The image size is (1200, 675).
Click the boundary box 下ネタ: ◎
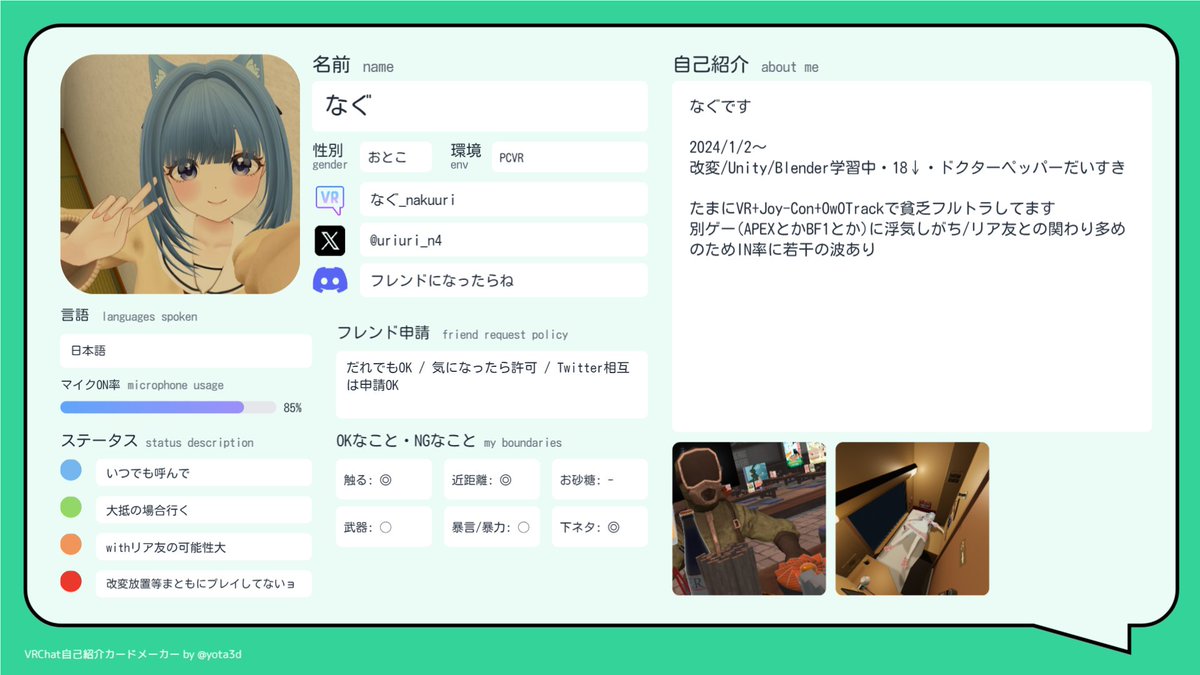pyautogui.click(x=600, y=527)
